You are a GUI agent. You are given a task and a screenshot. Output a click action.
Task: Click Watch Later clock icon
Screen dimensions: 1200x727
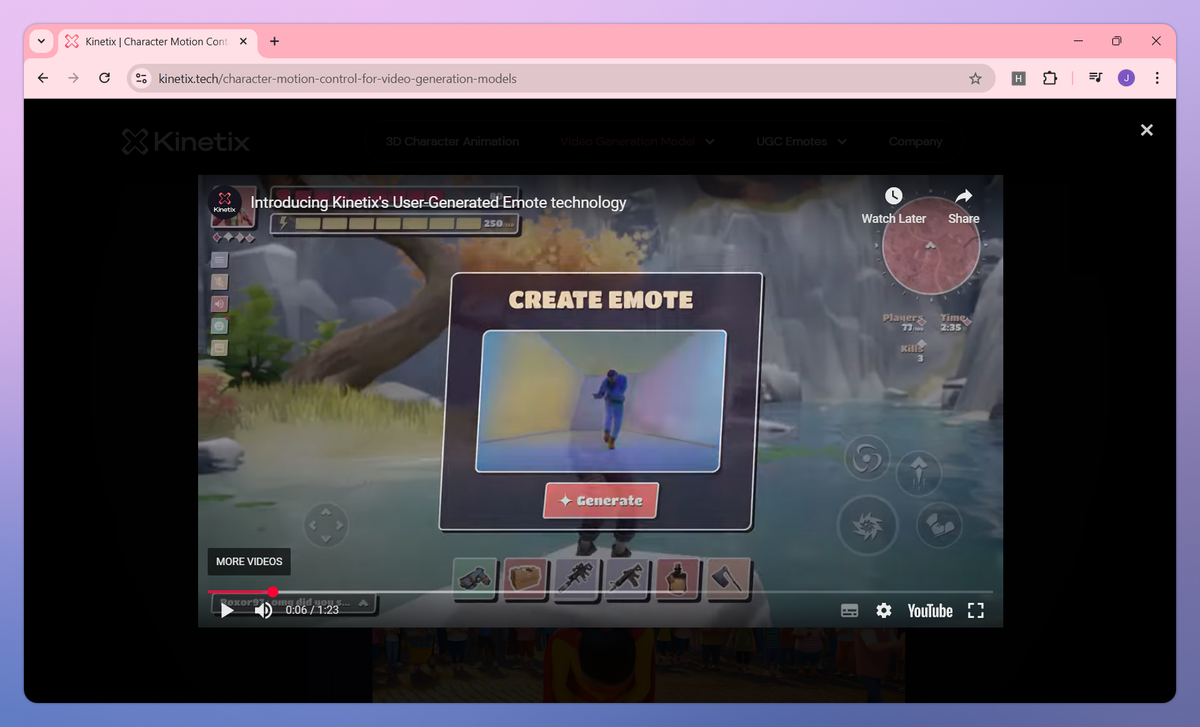[x=894, y=196]
